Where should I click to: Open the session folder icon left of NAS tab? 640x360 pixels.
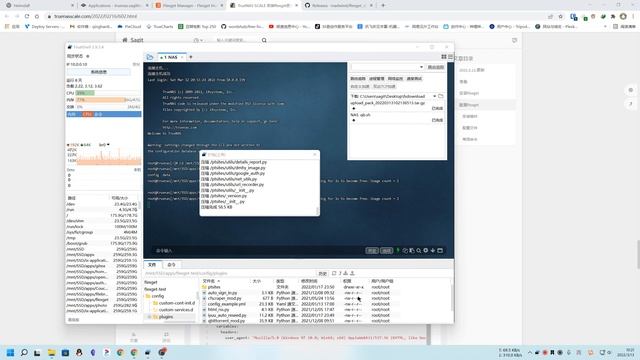point(150,57)
